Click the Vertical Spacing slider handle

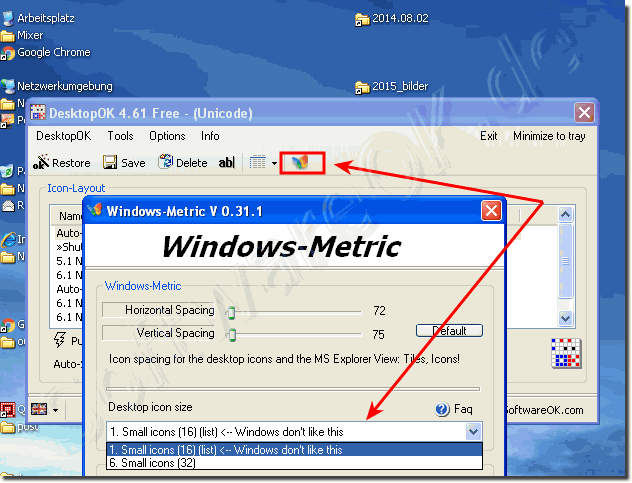tap(233, 335)
